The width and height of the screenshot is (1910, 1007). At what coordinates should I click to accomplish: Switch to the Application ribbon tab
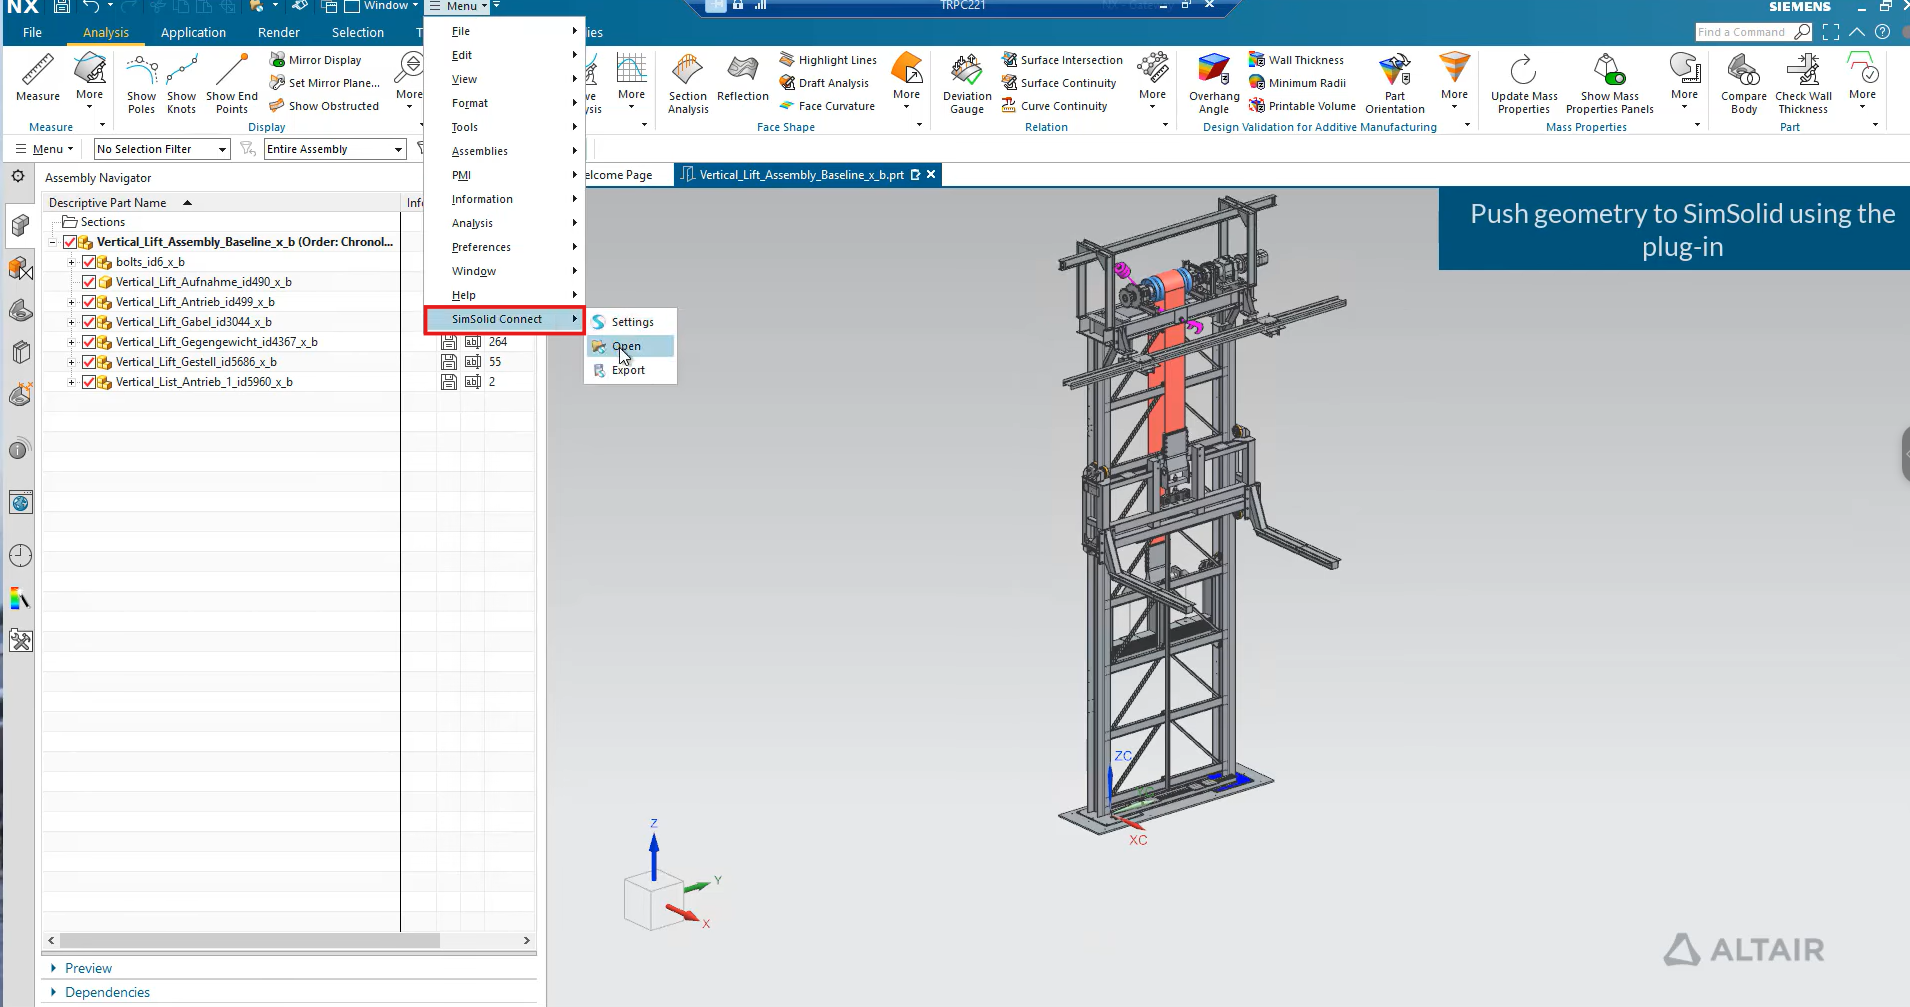(x=193, y=32)
